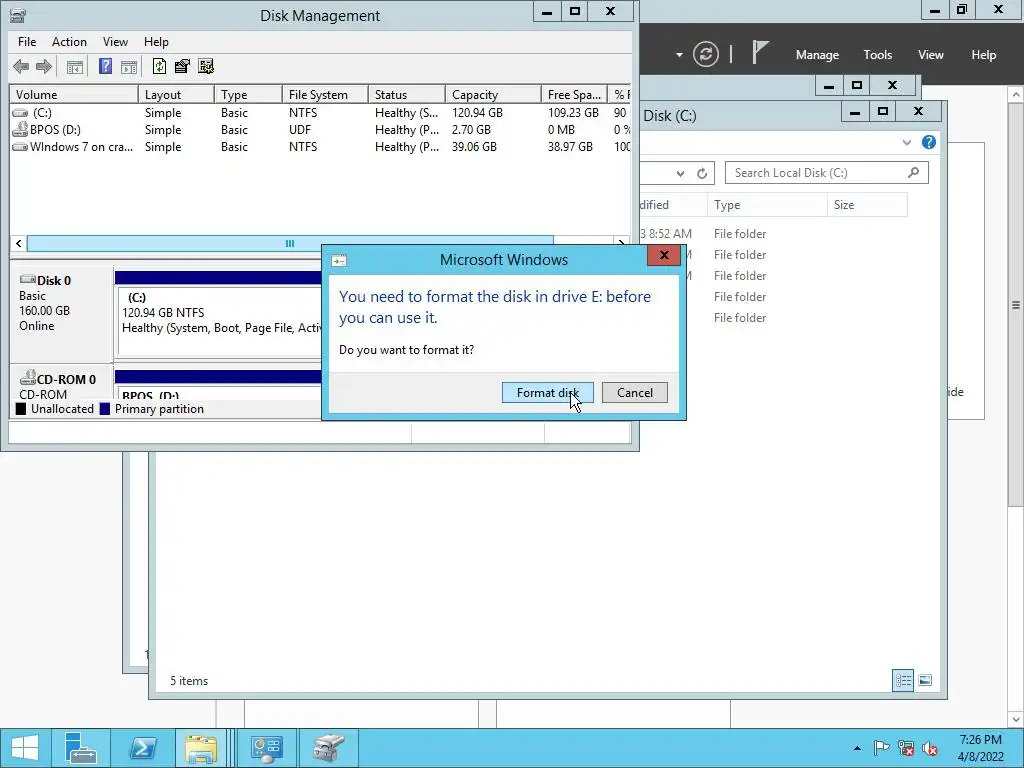This screenshot has height=768, width=1024.
Task: Select the Windows 7 on cra... volume row
Action: click(x=320, y=147)
